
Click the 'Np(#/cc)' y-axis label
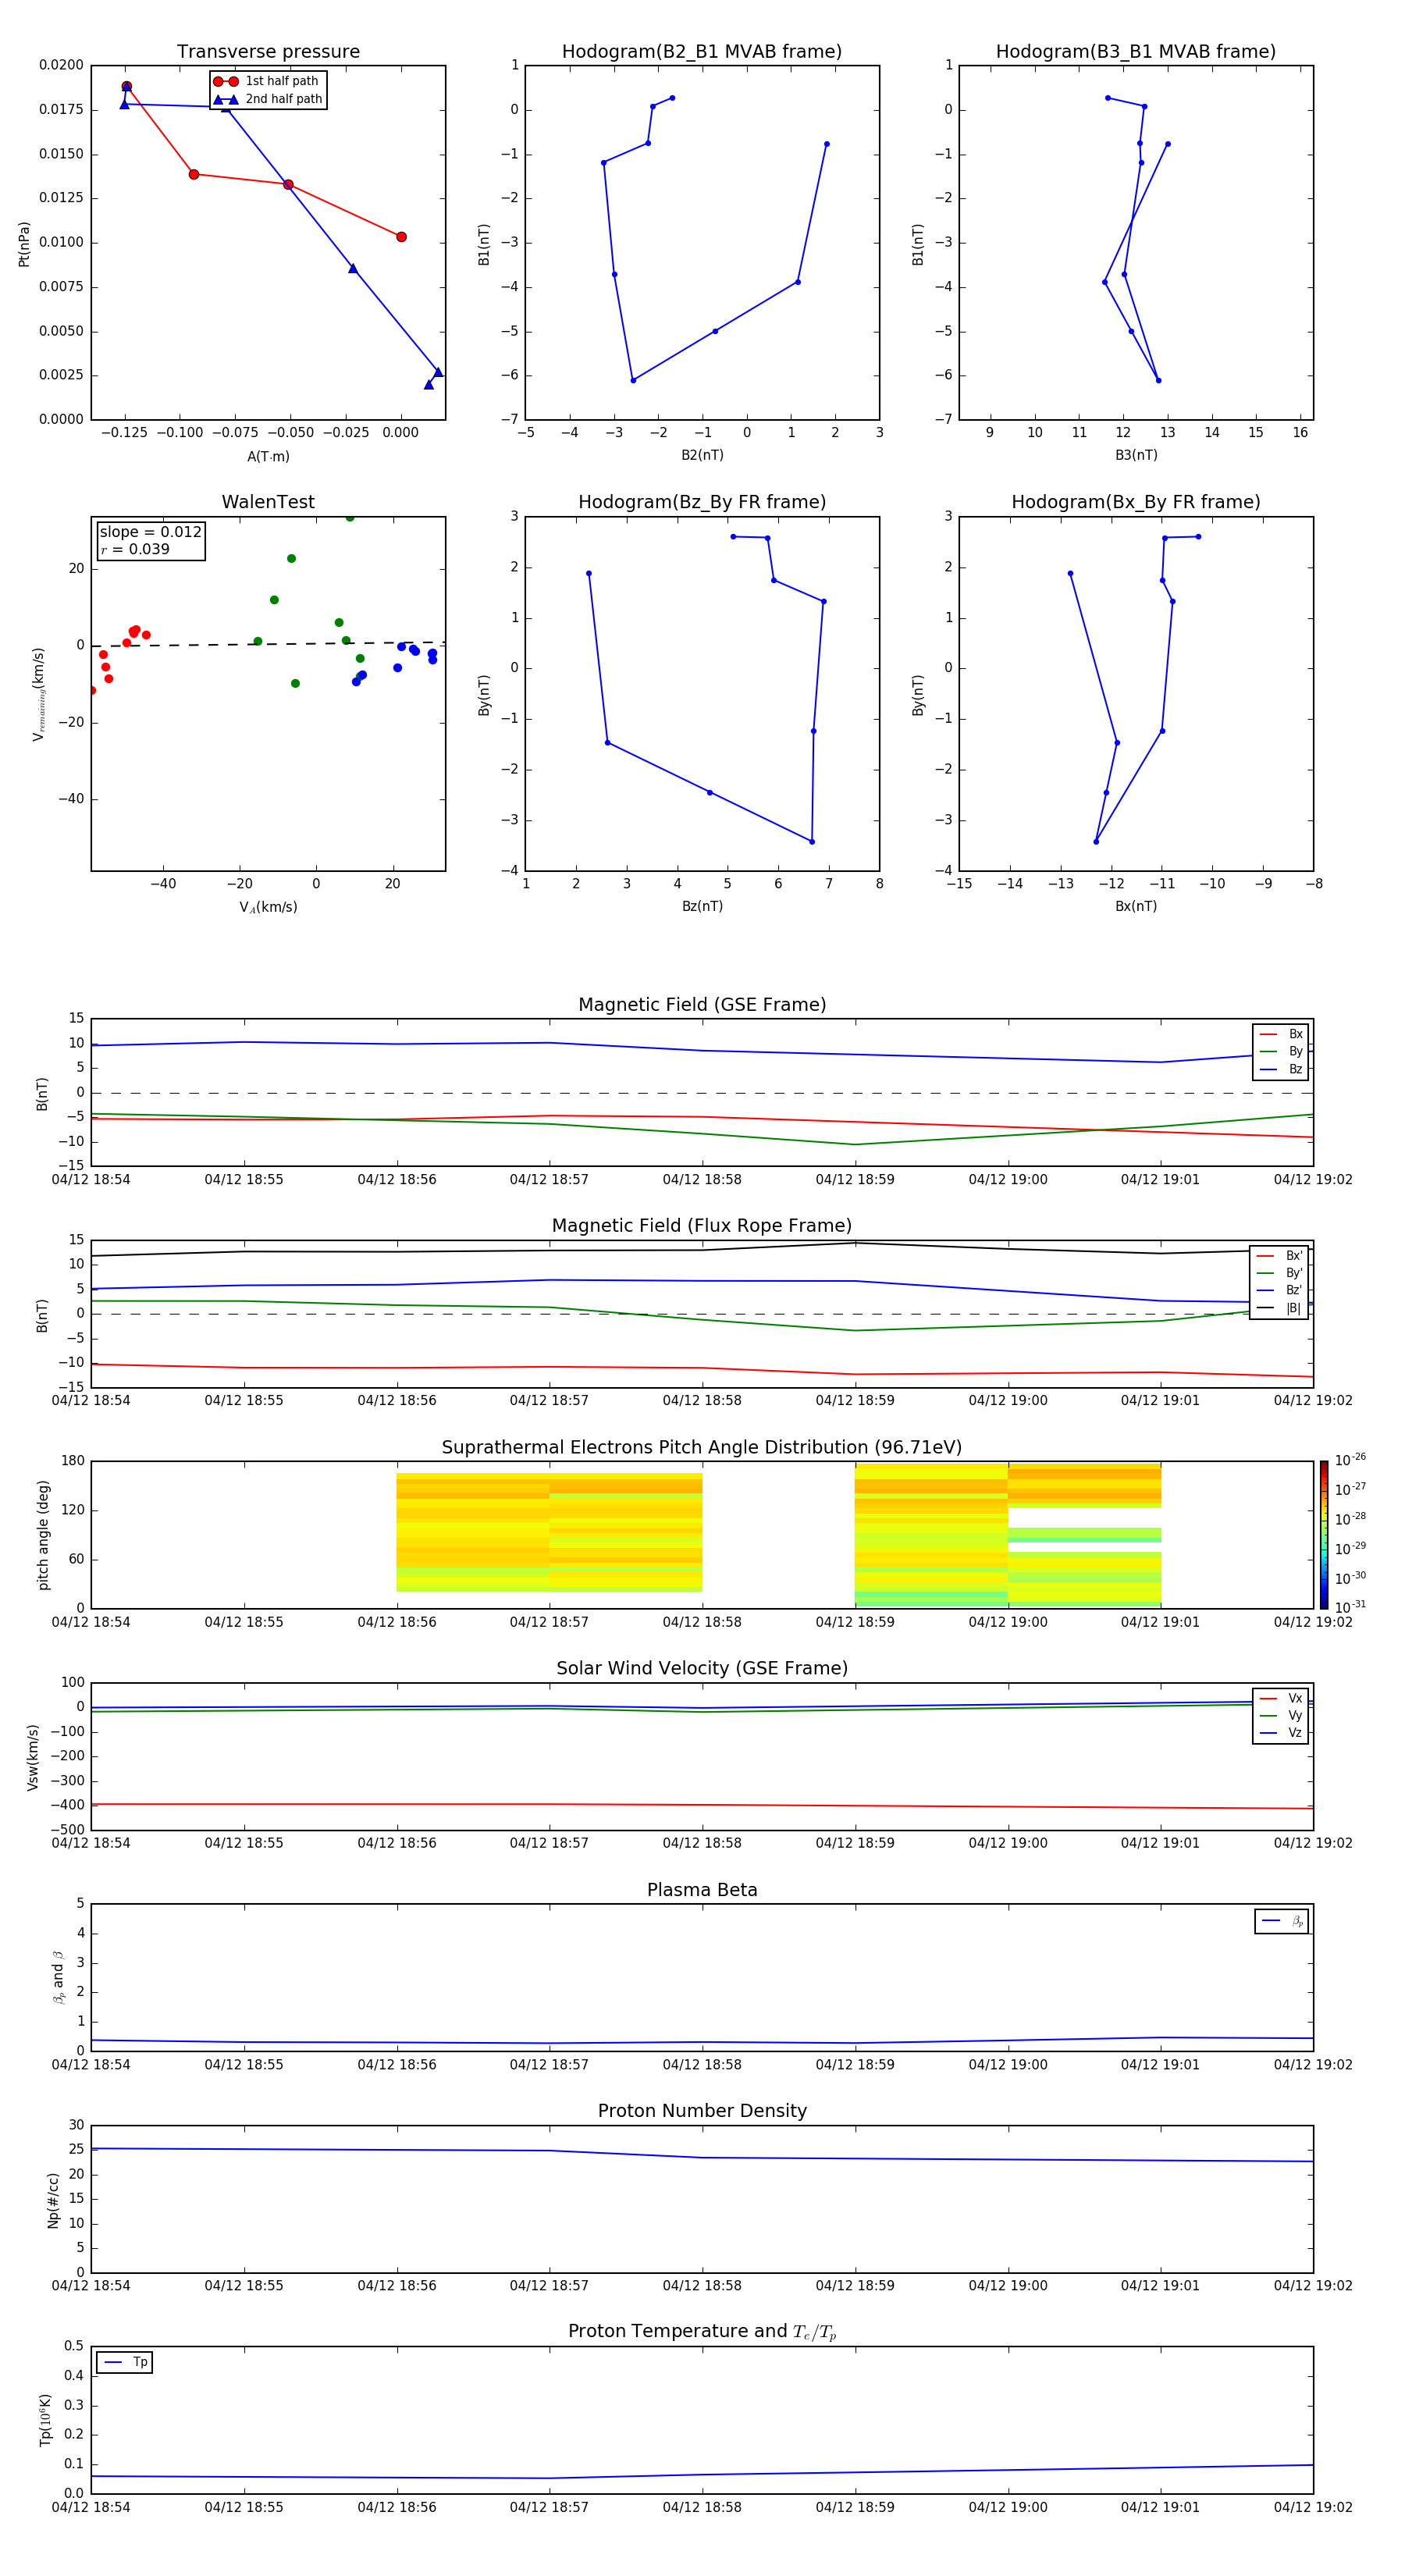pyautogui.click(x=53, y=2199)
